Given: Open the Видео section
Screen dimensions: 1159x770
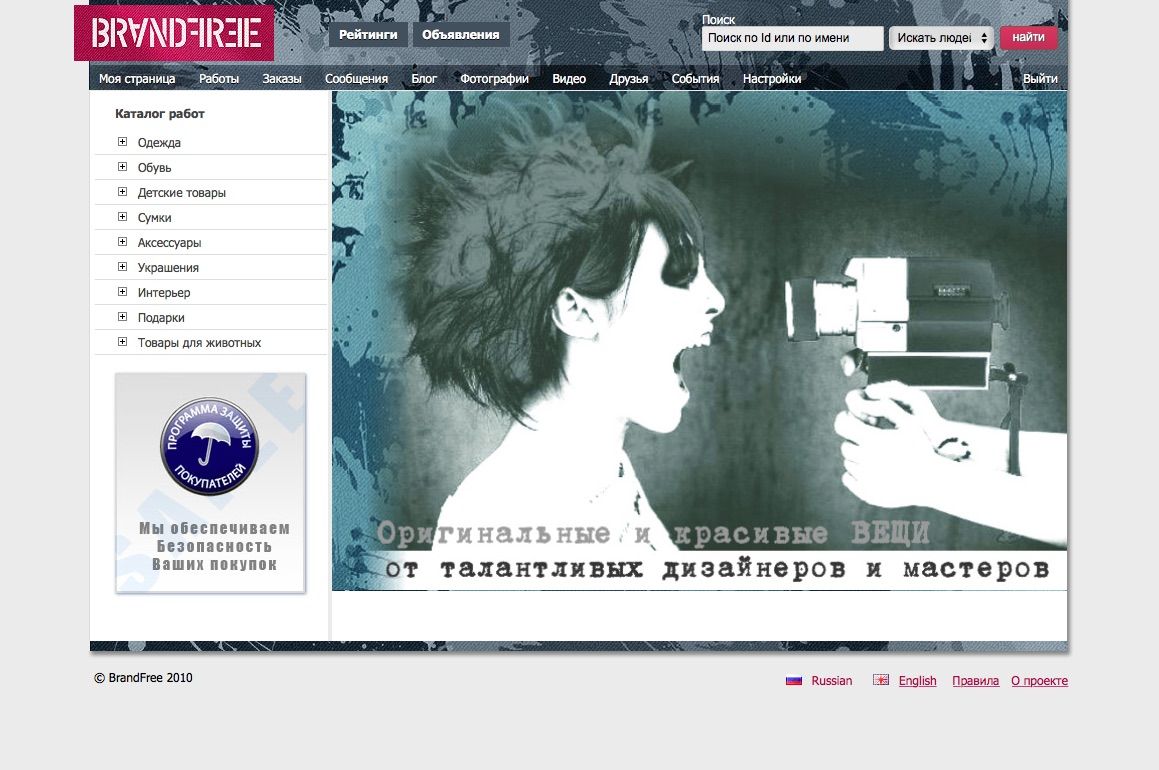Looking at the screenshot, I should click(569, 78).
